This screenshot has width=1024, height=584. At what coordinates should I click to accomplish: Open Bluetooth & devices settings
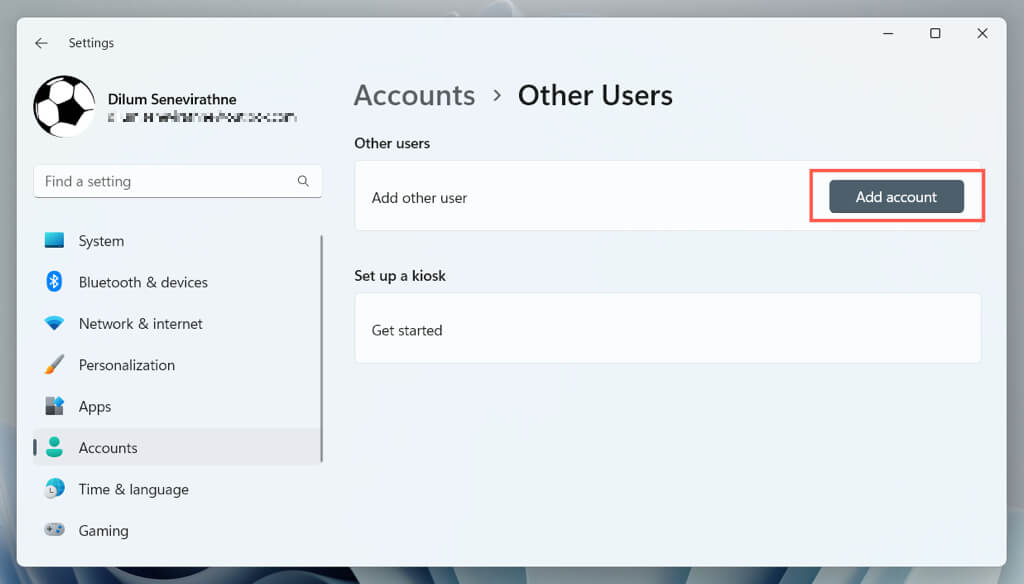pyautogui.click(x=143, y=282)
